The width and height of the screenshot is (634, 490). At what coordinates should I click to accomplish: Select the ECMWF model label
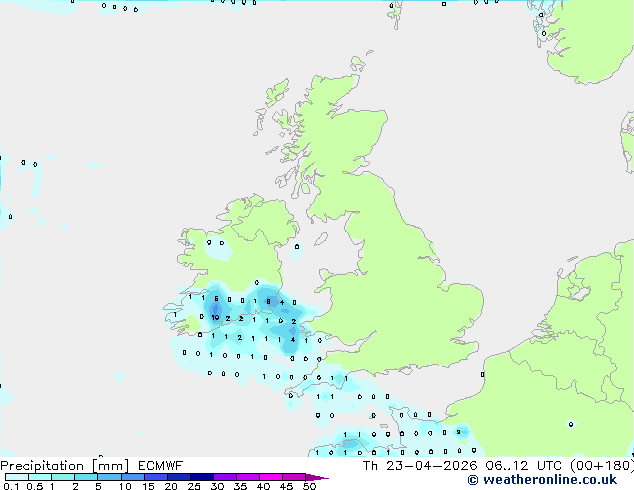161,466
